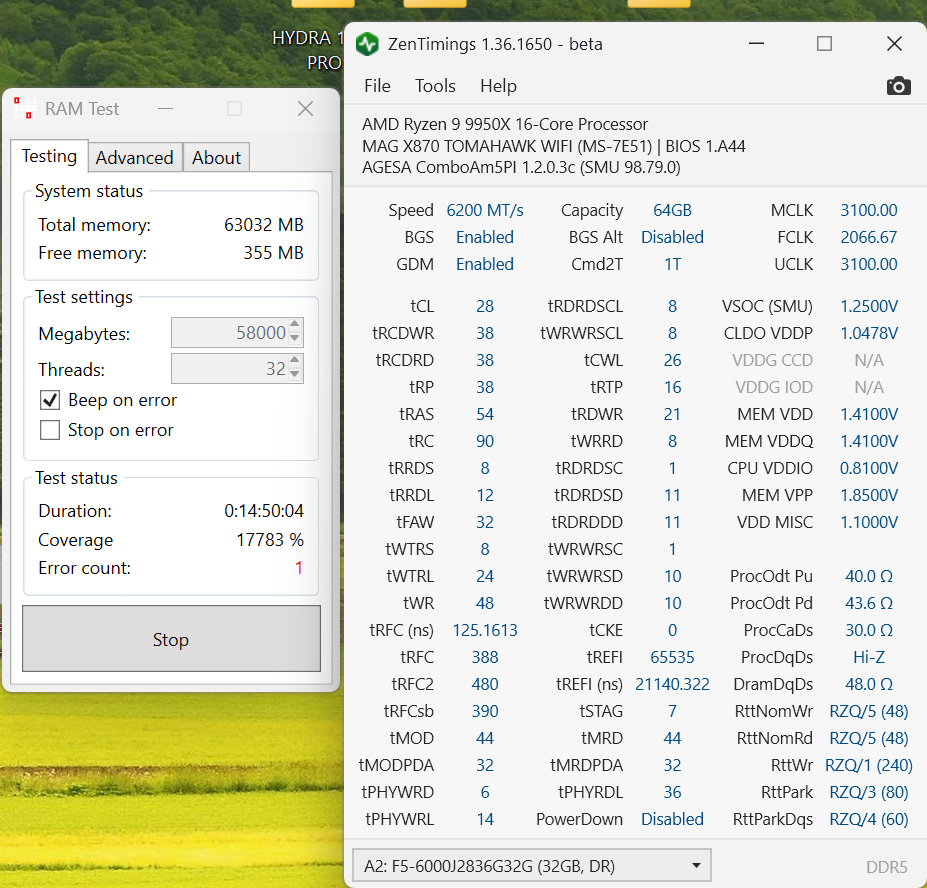
Task: Click the Megabytes stepper up arrow
Action: coord(295,326)
